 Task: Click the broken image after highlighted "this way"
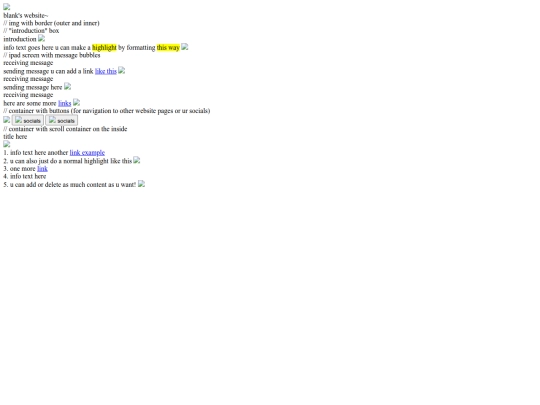[x=185, y=47]
